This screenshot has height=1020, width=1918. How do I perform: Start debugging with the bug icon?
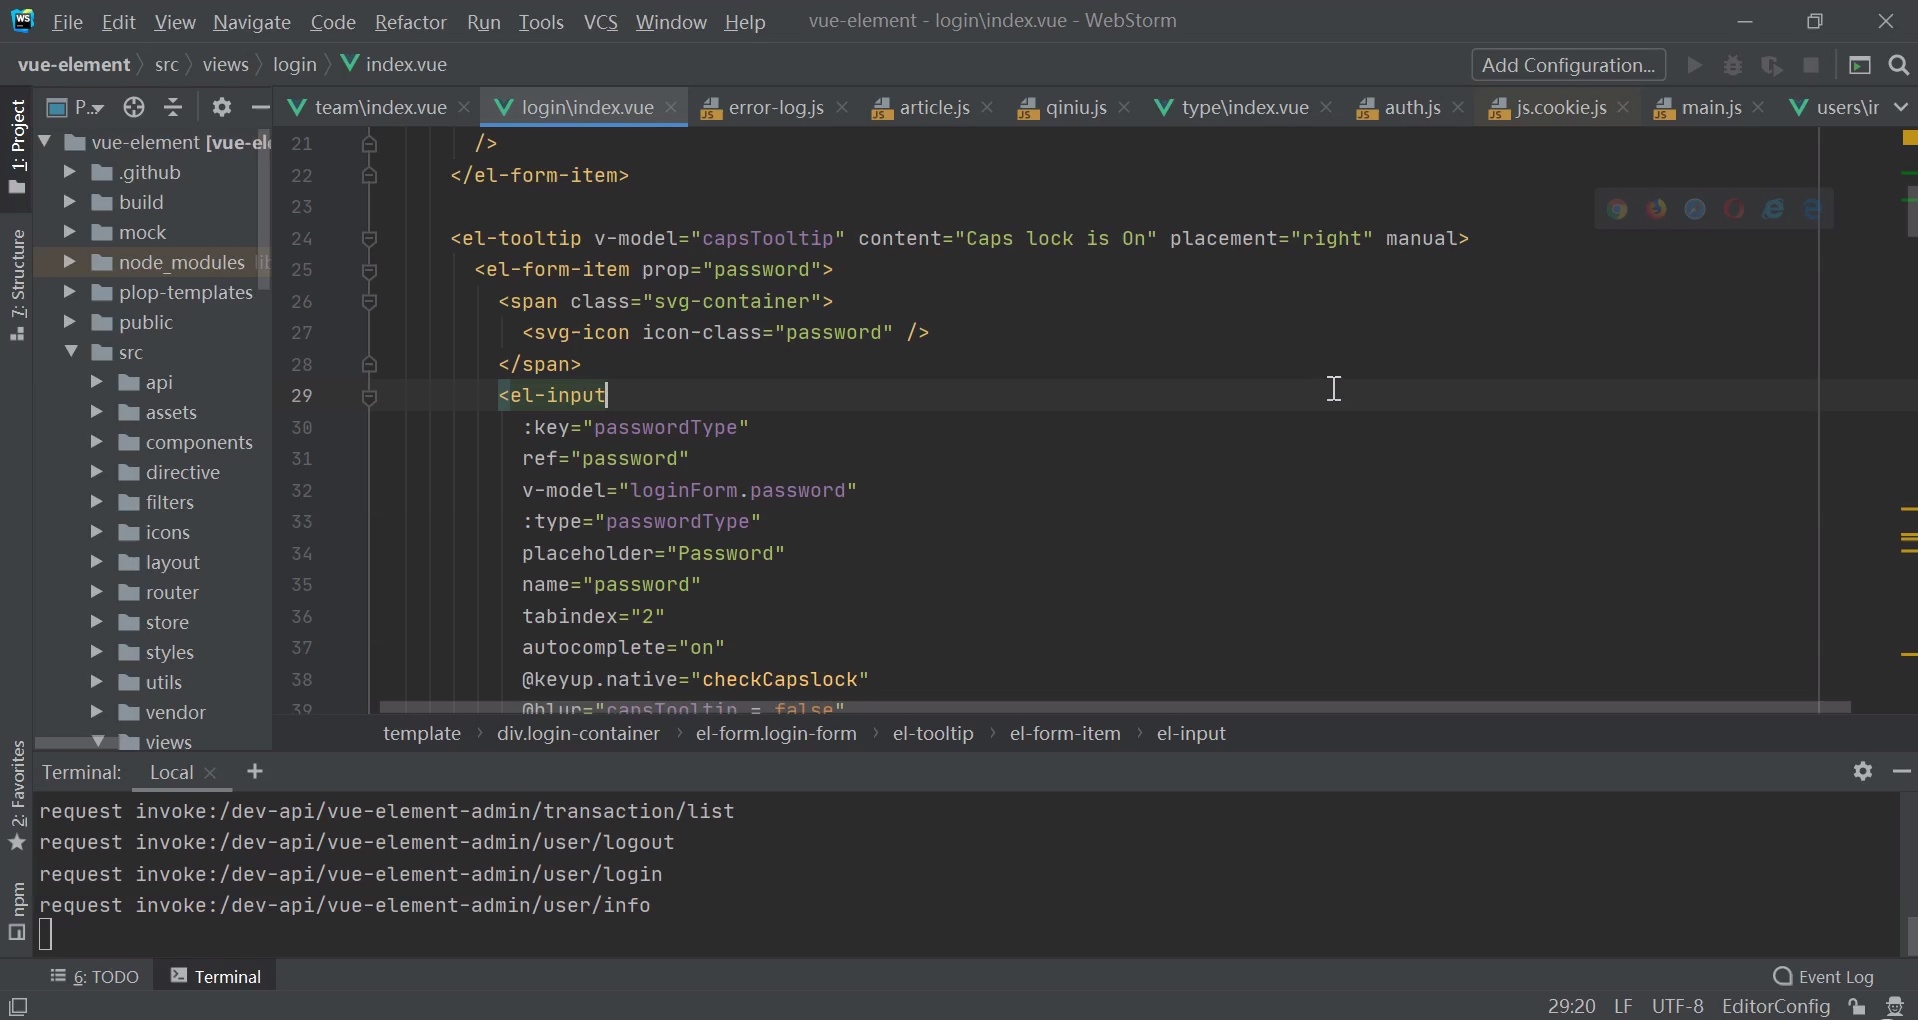coord(1735,66)
